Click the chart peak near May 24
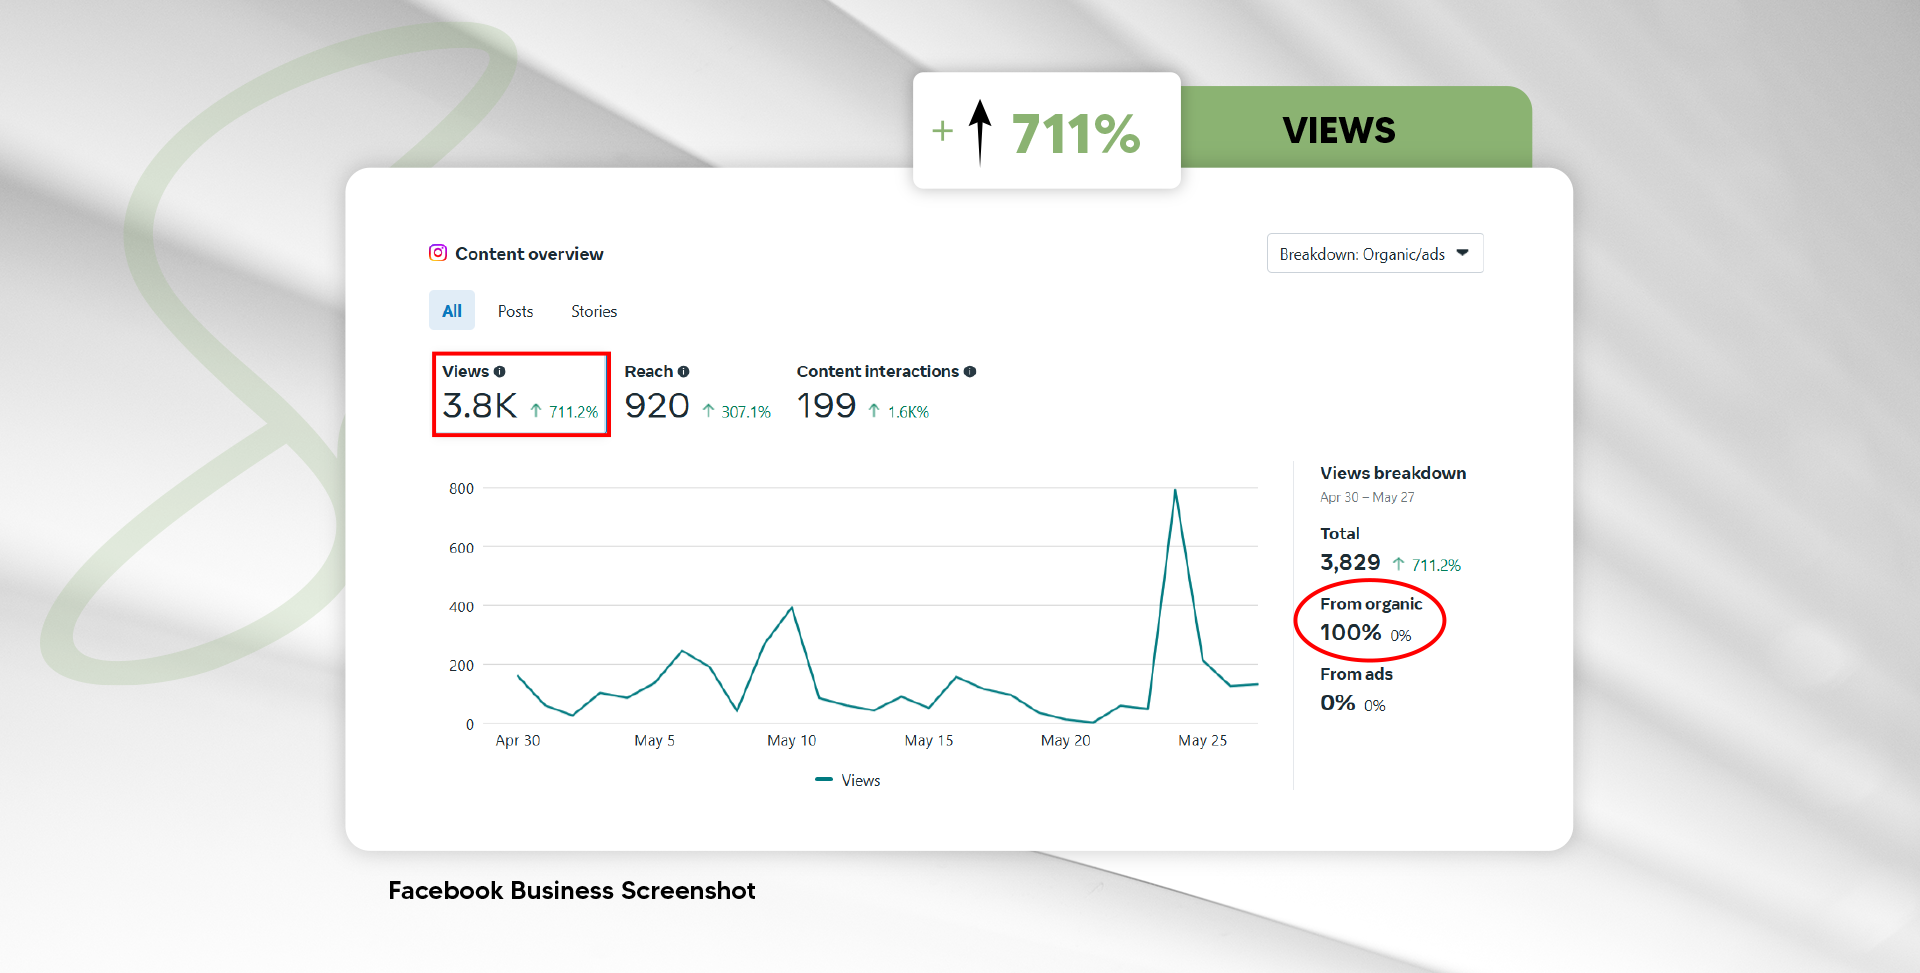 (1175, 490)
